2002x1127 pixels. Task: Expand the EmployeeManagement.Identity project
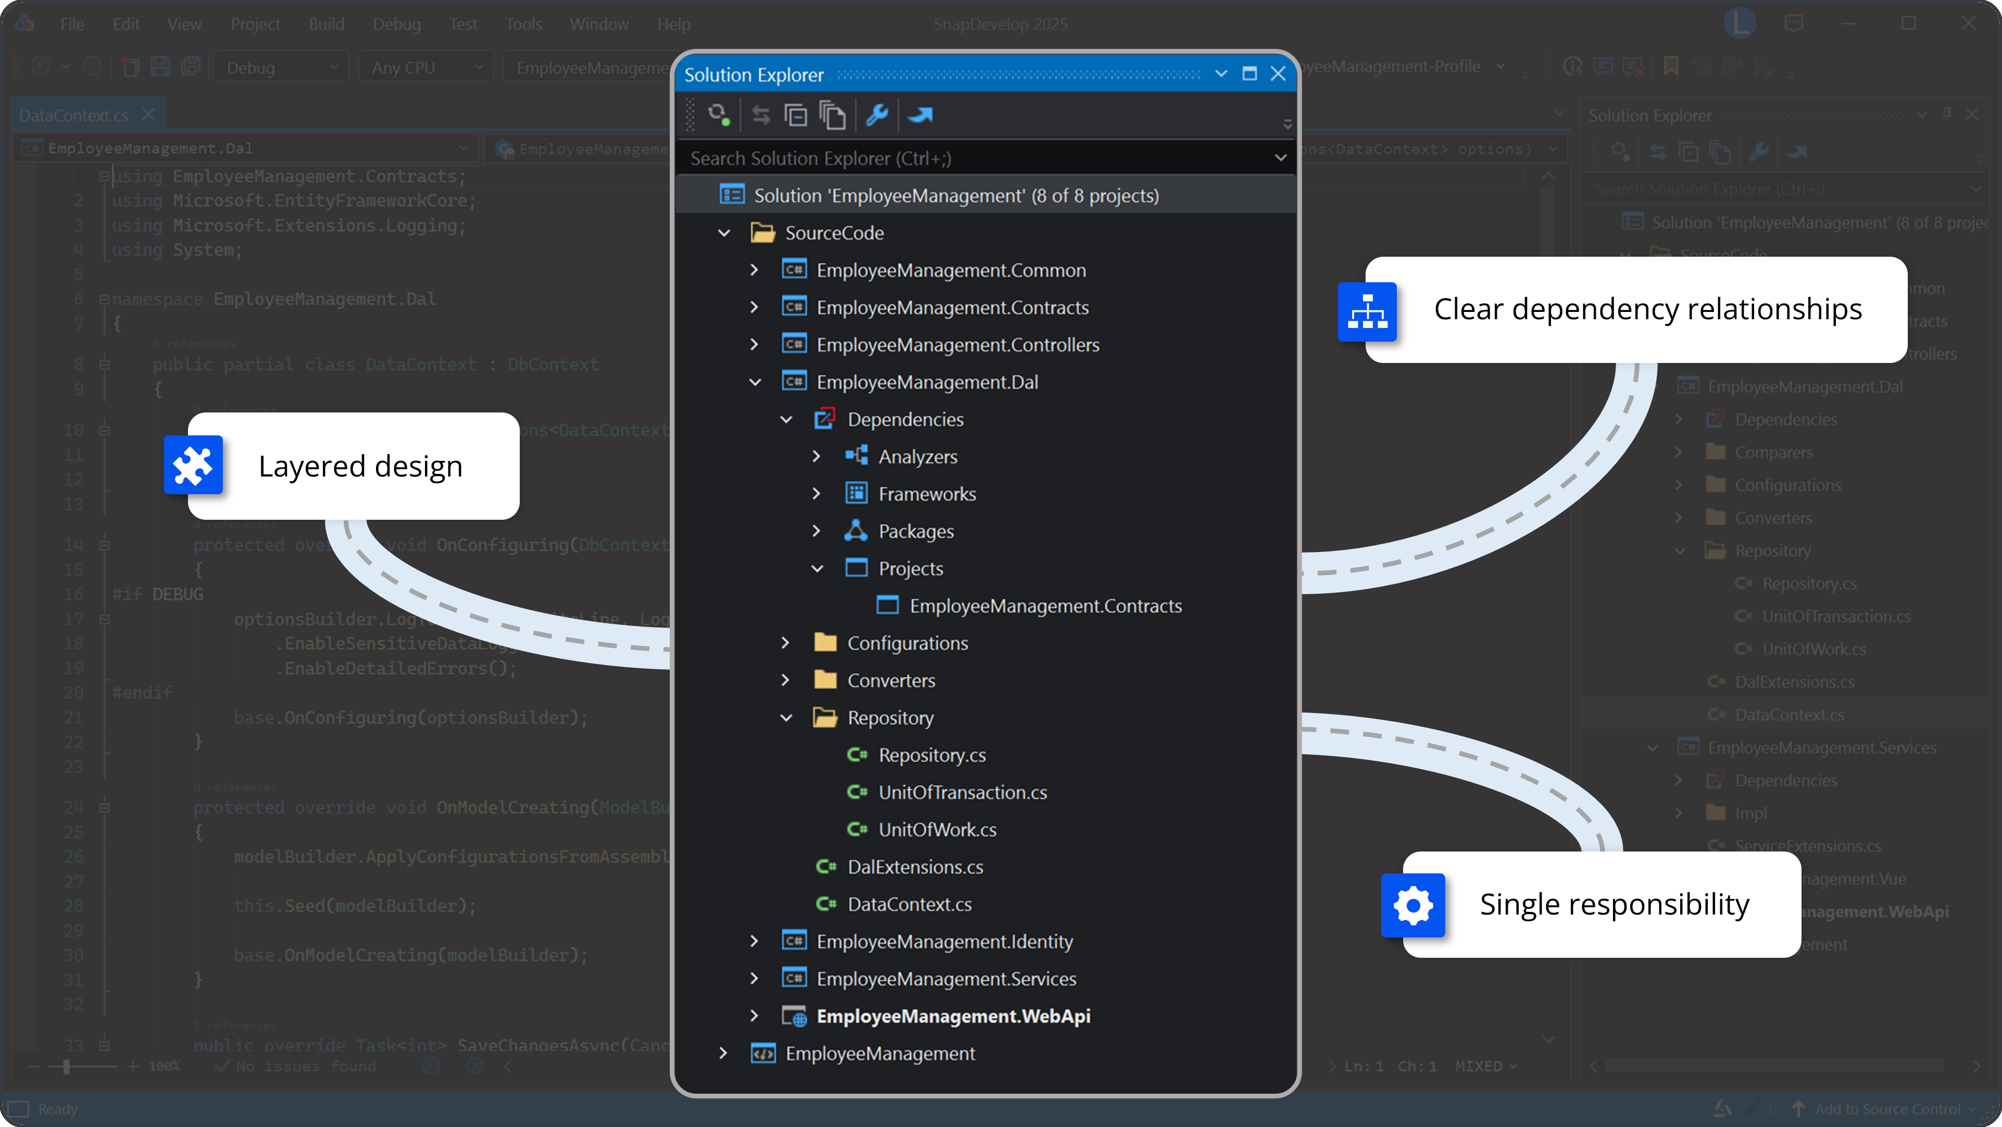click(x=755, y=941)
